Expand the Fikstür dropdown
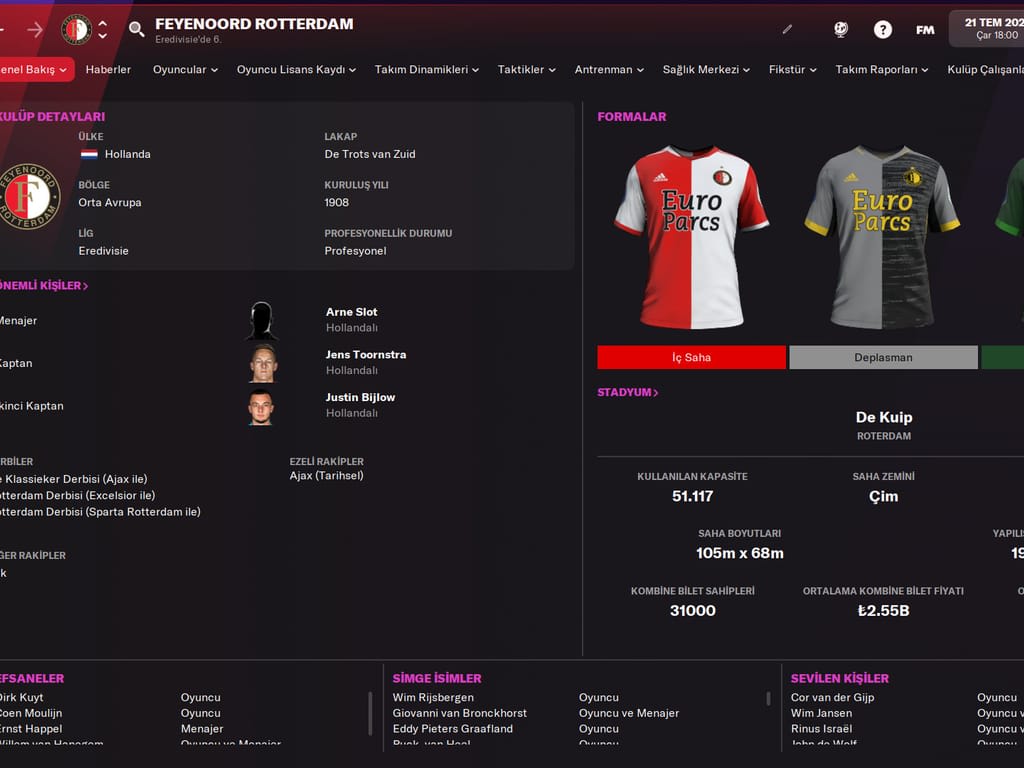 pos(793,69)
